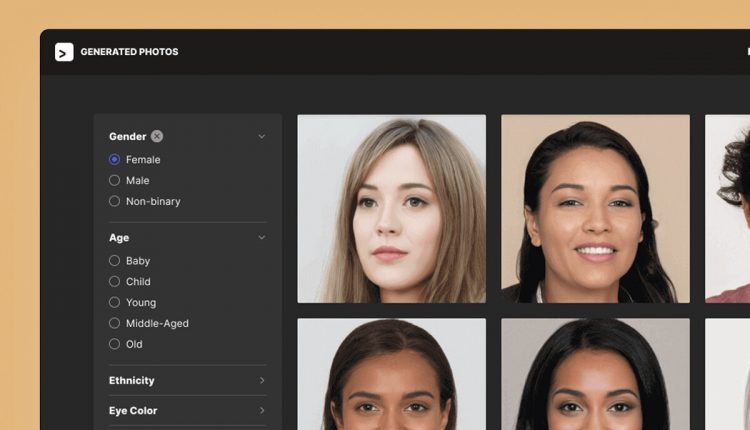Select the Middle-Aged age option

tap(115, 324)
